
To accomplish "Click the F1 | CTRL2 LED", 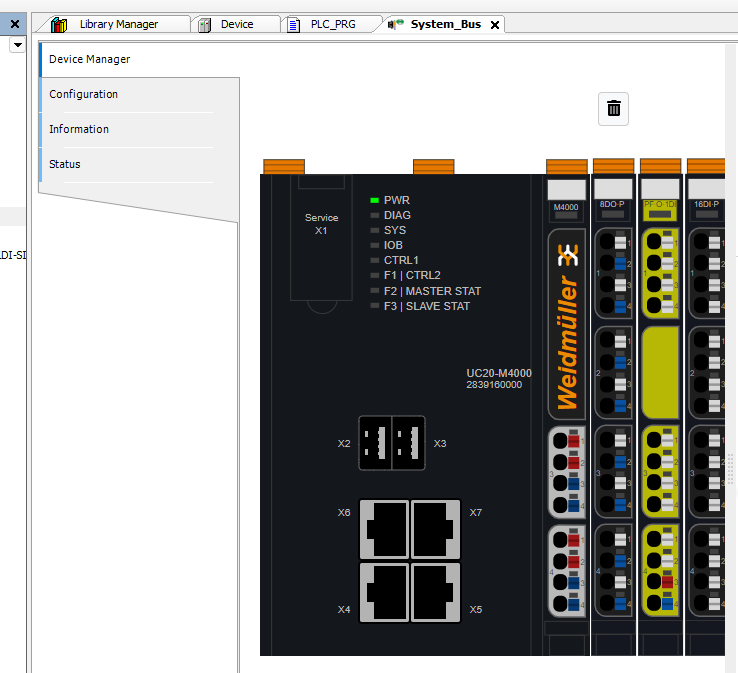I will [374, 275].
